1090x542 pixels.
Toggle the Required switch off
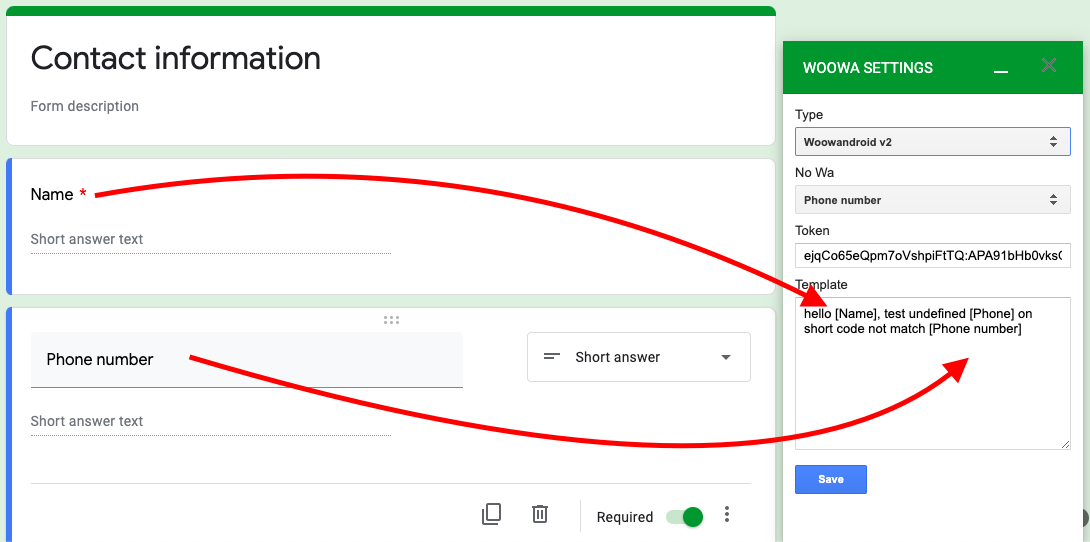tap(685, 516)
